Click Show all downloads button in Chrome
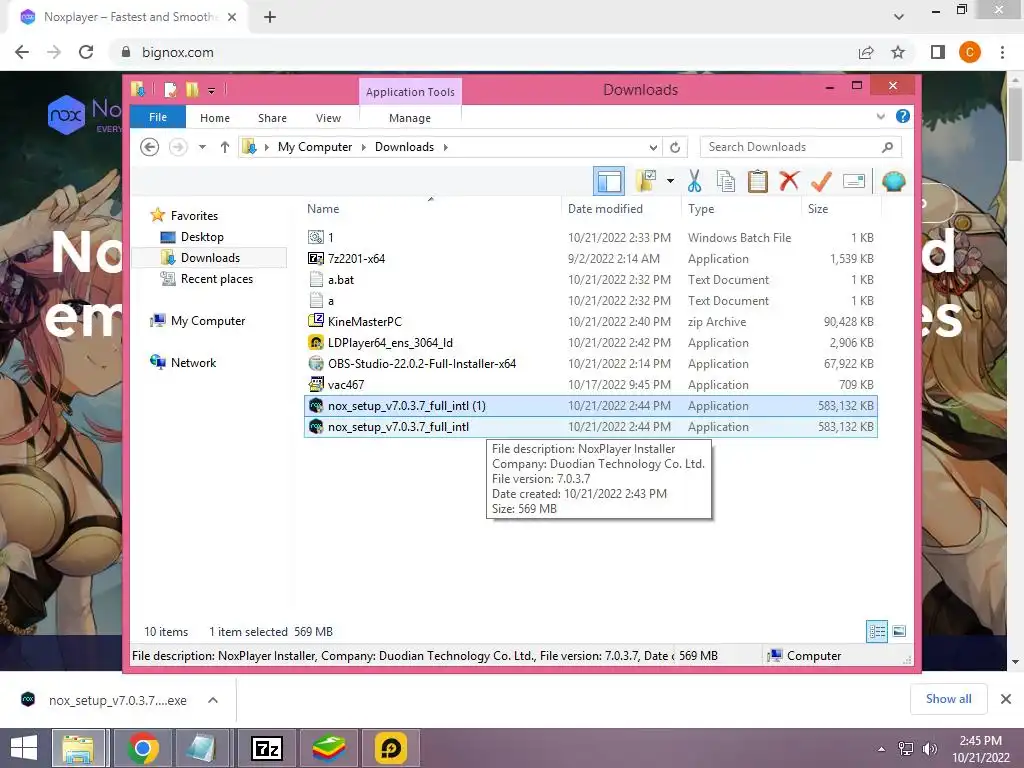The image size is (1024, 768). pos(948,699)
